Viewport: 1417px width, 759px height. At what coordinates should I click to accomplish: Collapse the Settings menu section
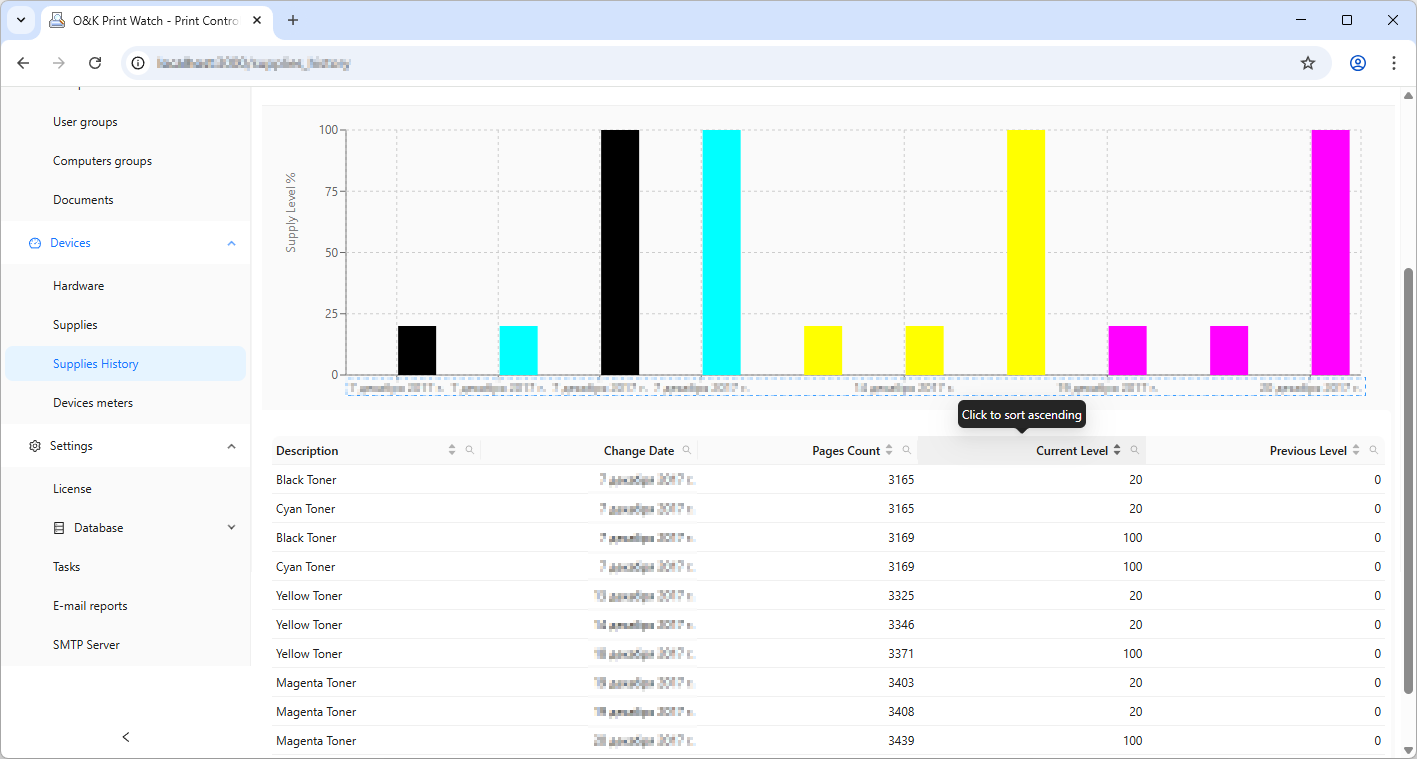tap(231, 446)
